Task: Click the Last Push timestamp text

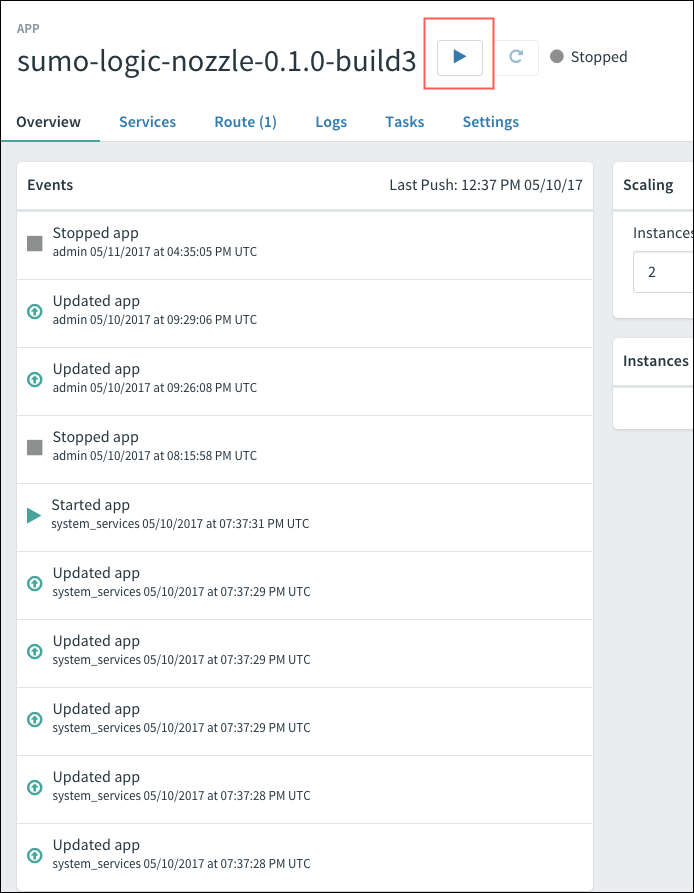Action: pyautogui.click(x=485, y=185)
